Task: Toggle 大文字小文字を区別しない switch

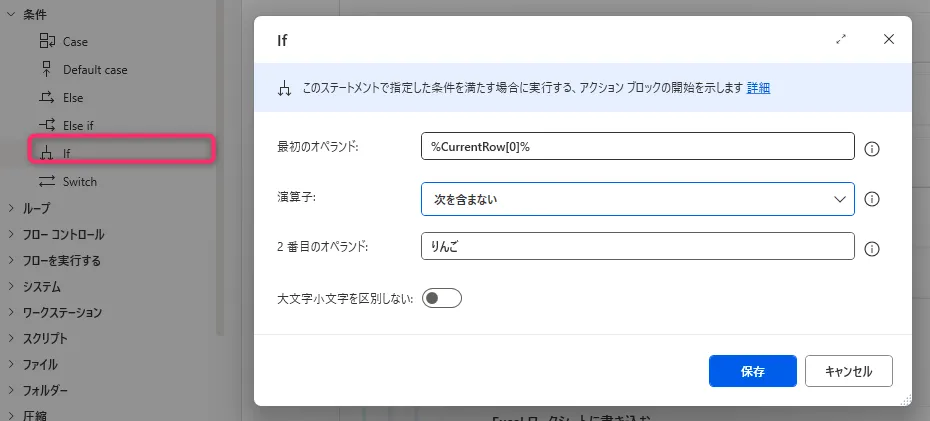Action: [441, 298]
